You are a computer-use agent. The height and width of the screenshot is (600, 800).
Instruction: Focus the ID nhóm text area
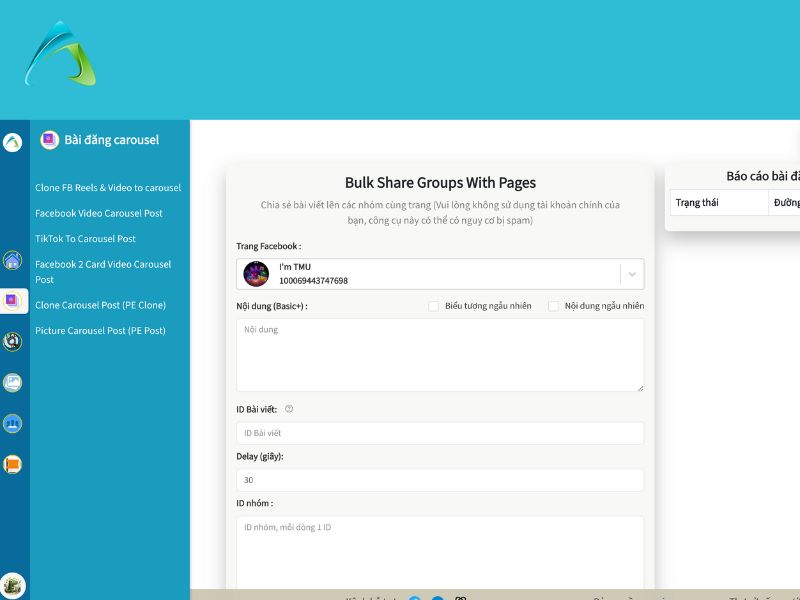(440, 553)
